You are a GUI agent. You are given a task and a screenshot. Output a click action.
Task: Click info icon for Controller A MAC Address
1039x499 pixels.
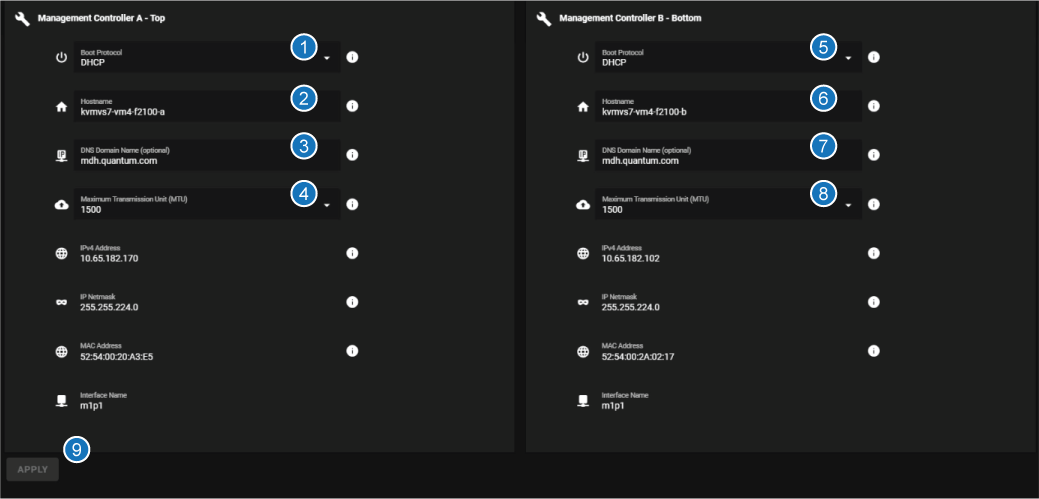click(352, 351)
